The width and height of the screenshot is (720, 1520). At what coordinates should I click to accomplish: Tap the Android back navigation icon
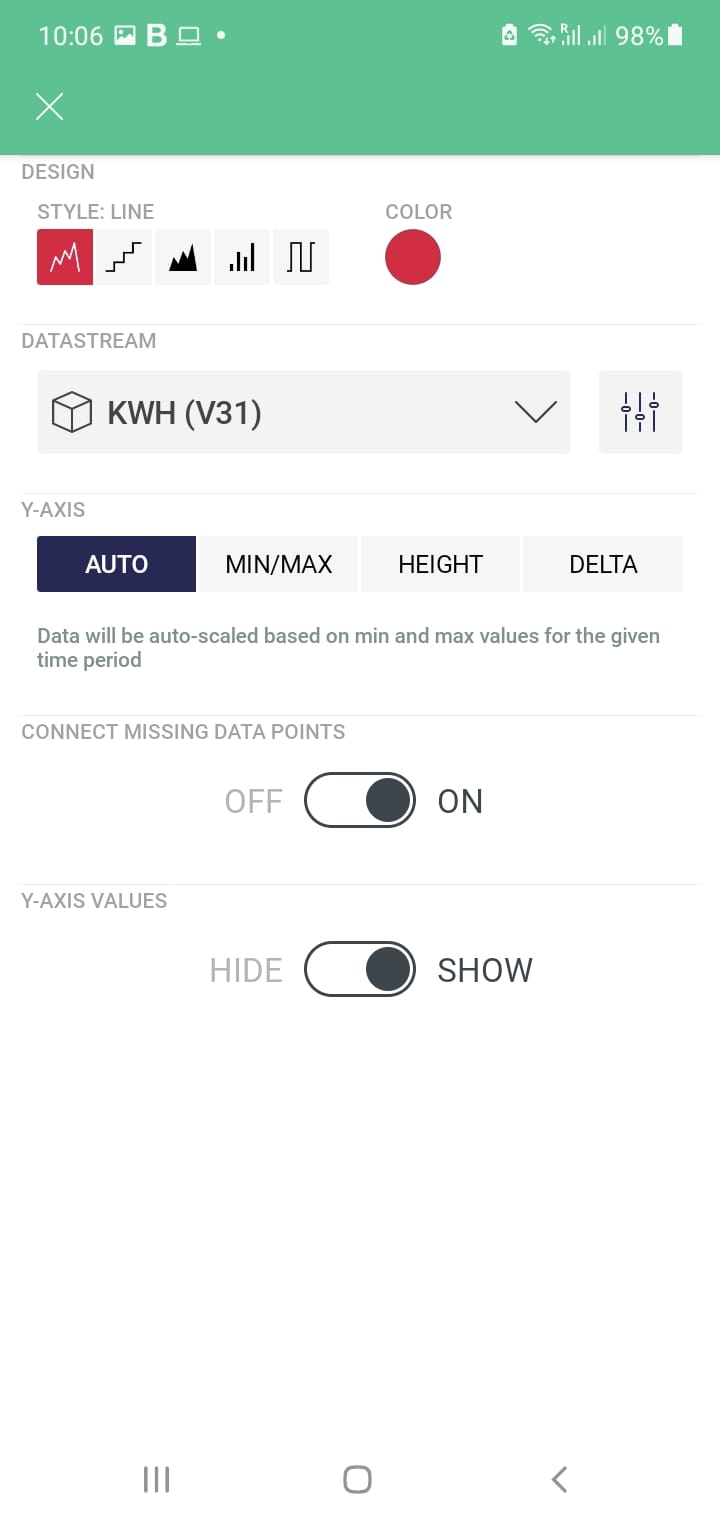pyautogui.click(x=559, y=1479)
